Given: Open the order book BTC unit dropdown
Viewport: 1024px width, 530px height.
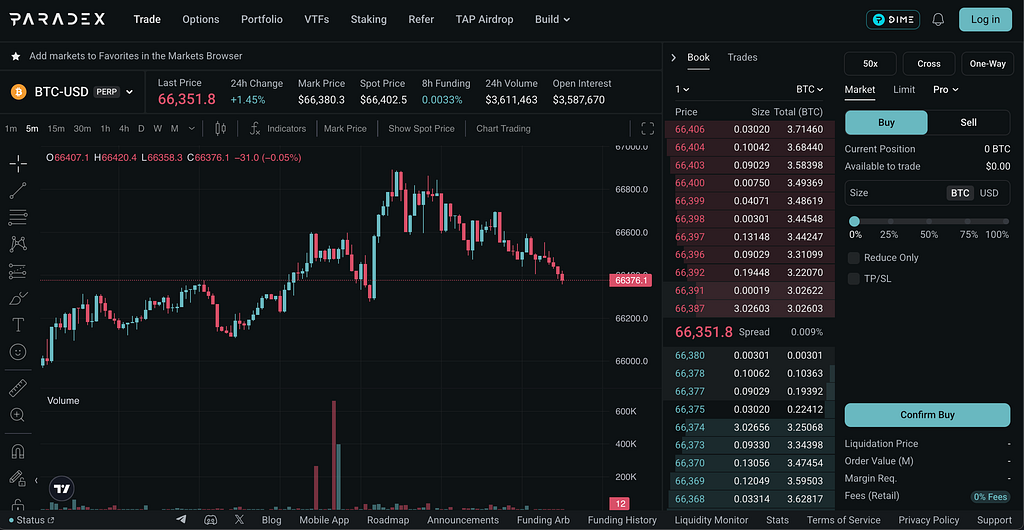Looking at the screenshot, I should pos(810,89).
